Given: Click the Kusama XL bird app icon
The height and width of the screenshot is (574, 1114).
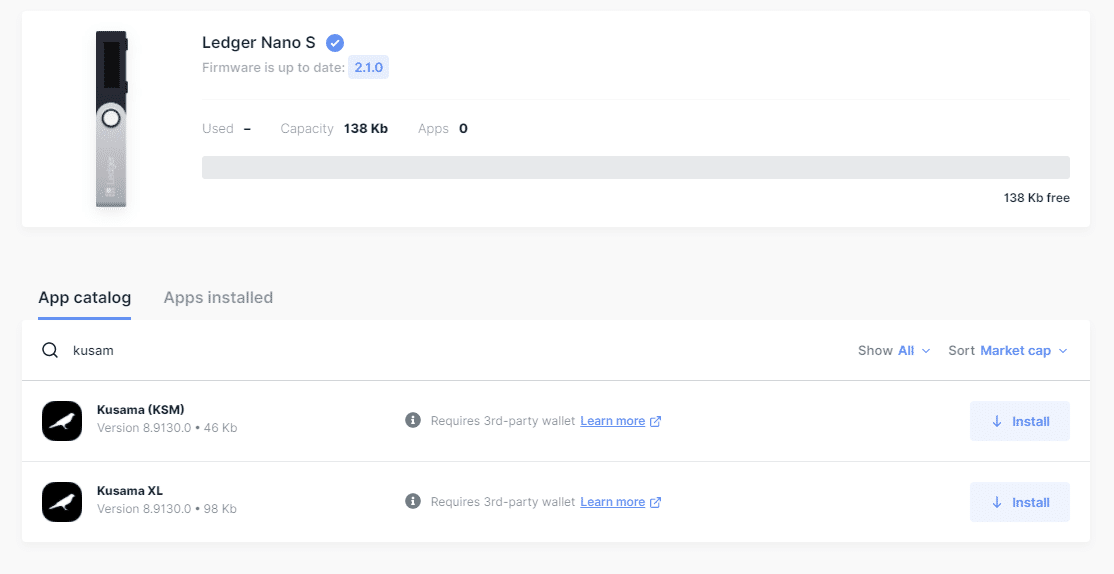Looking at the screenshot, I should (x=62, y=502).
